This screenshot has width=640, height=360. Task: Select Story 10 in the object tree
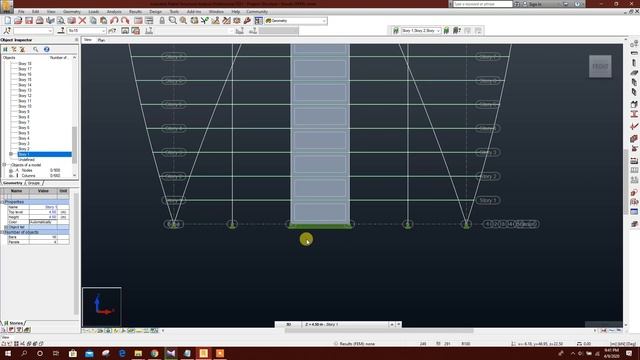[24, 106]
